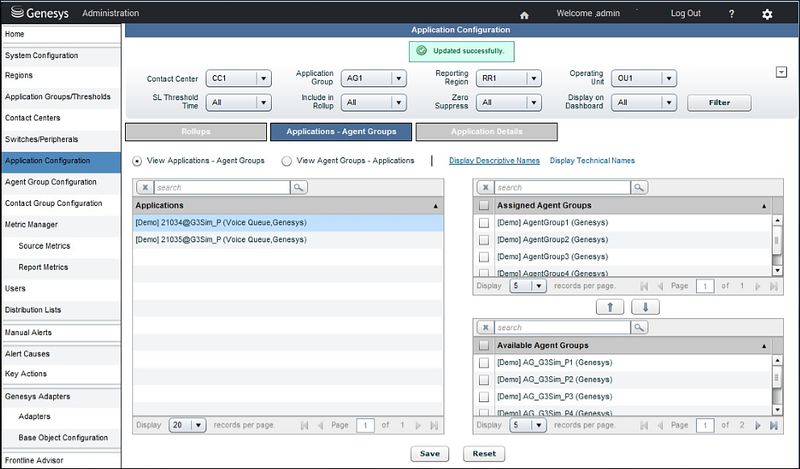The image size is (800, 469).
Task: Click the Available Agent Groups vertical scrollbar
Action: coord(777,385)
